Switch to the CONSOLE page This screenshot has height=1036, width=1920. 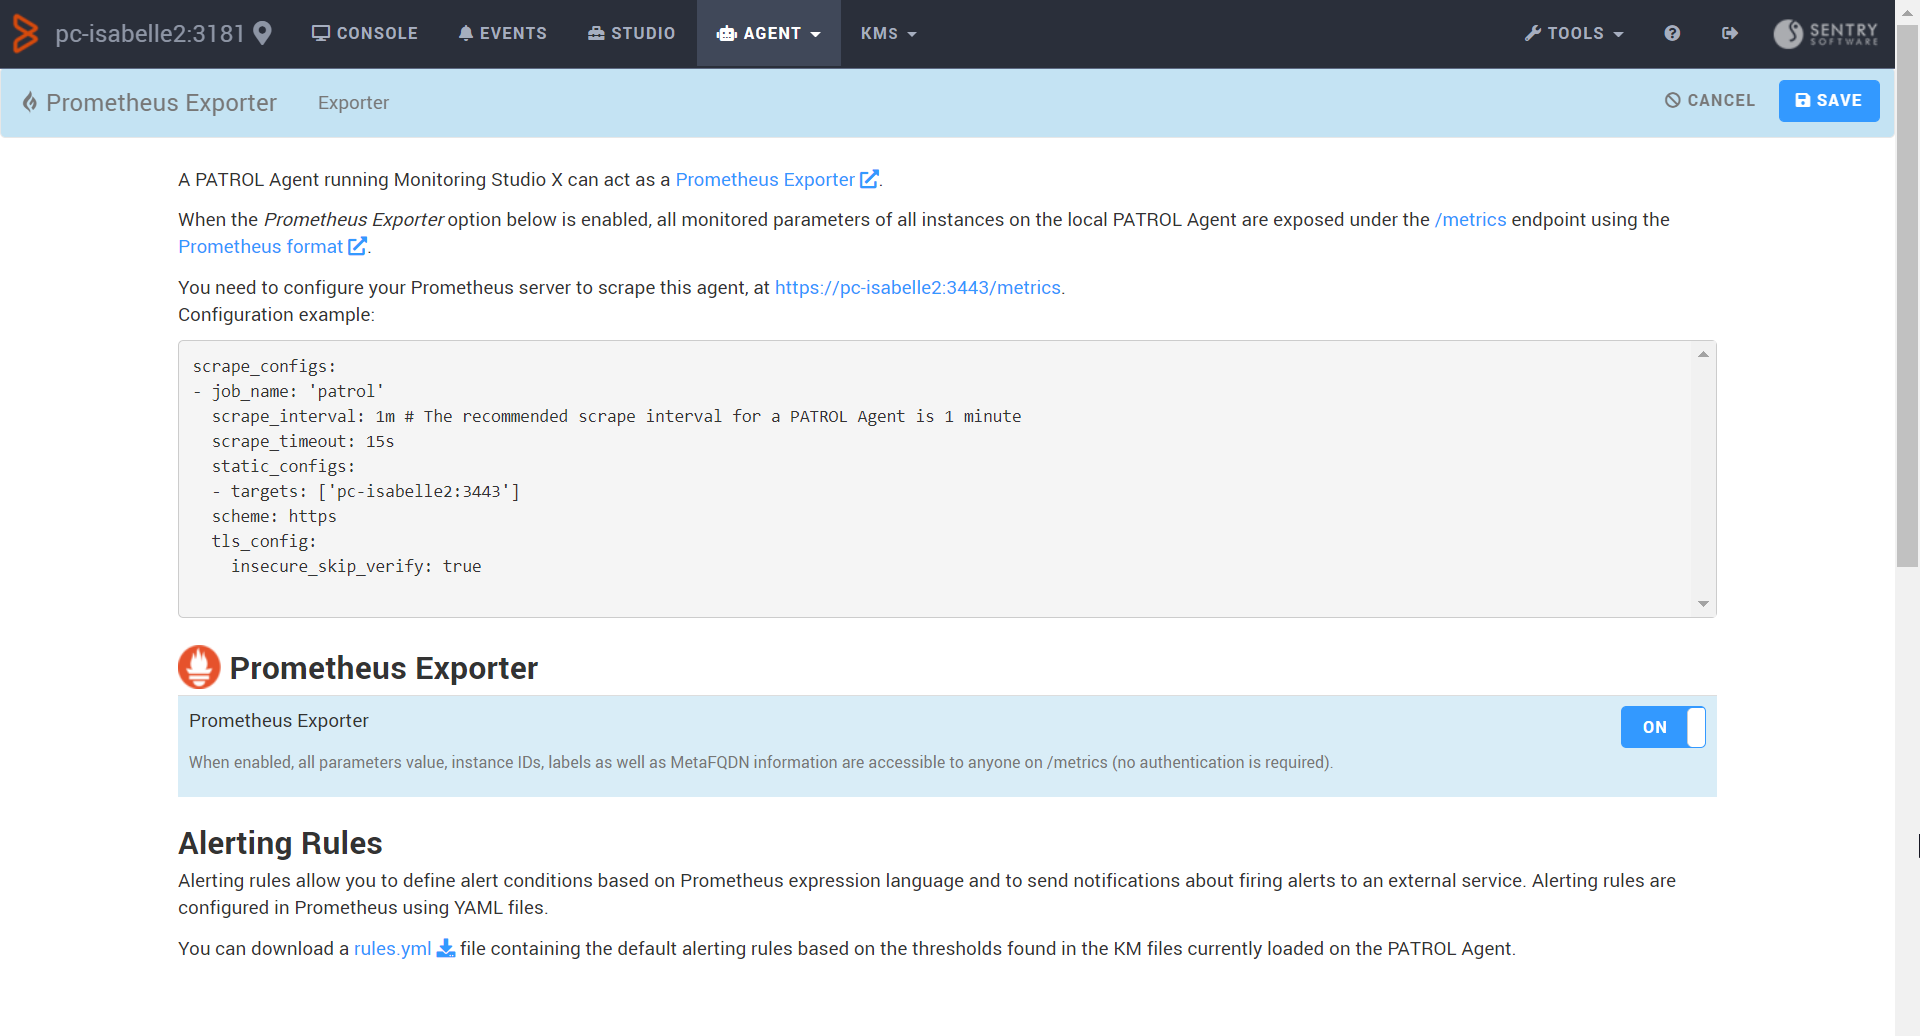(364, 33)
